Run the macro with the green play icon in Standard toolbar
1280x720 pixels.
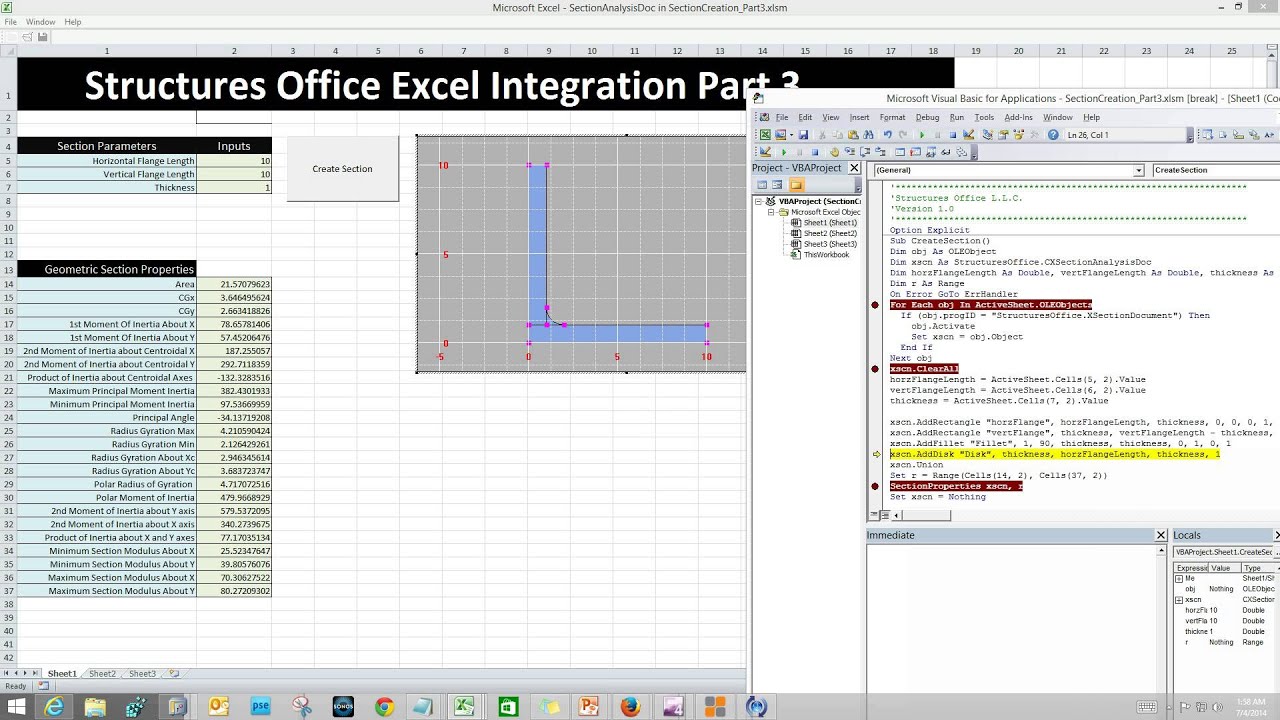922,135
